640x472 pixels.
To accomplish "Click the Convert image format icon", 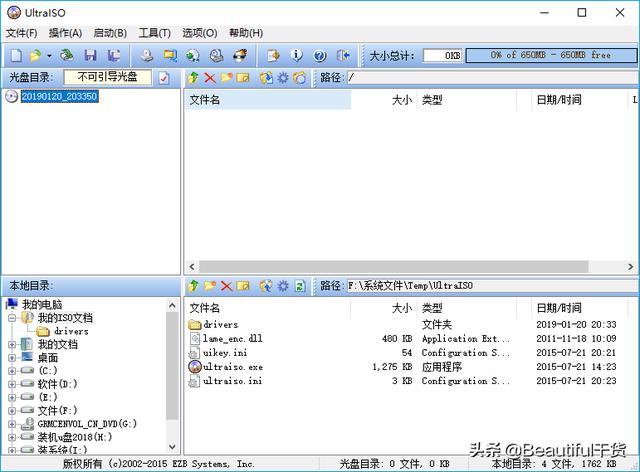I will pyautogui.click(x=193, y=55).
